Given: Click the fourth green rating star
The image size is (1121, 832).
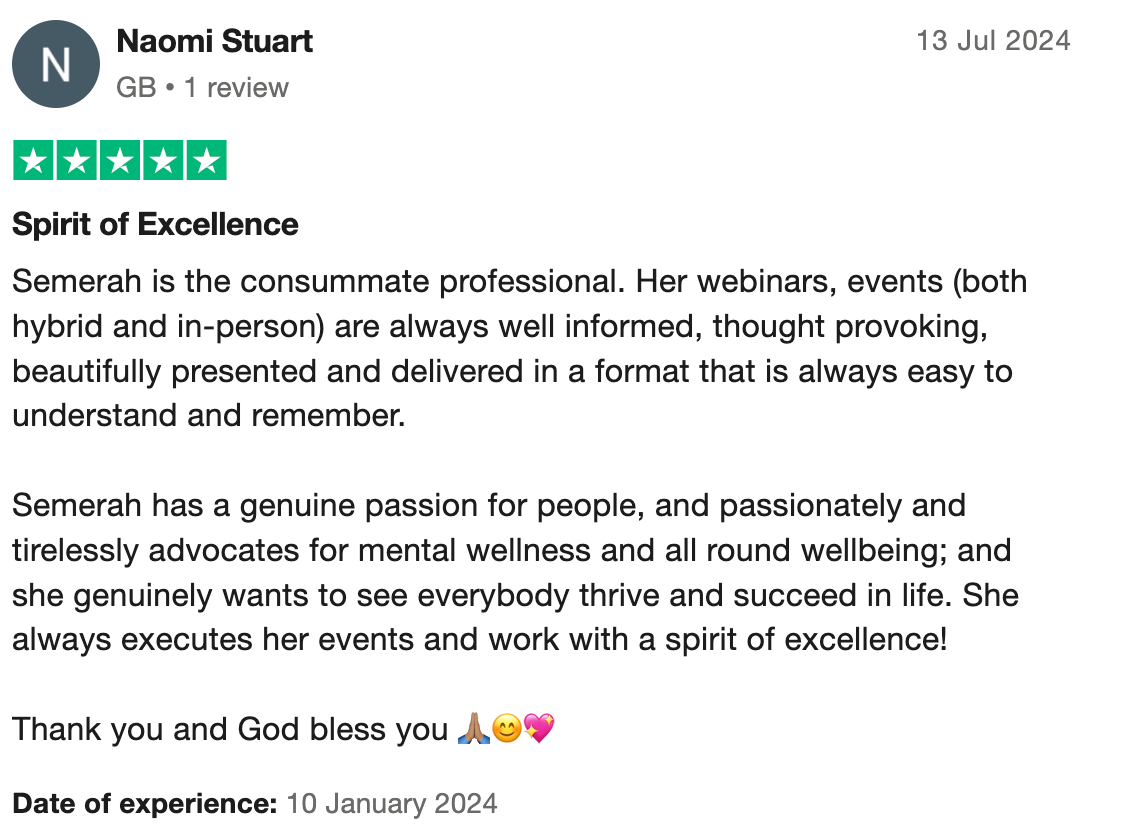Looking at the screenshot, I should pos(163,161).
